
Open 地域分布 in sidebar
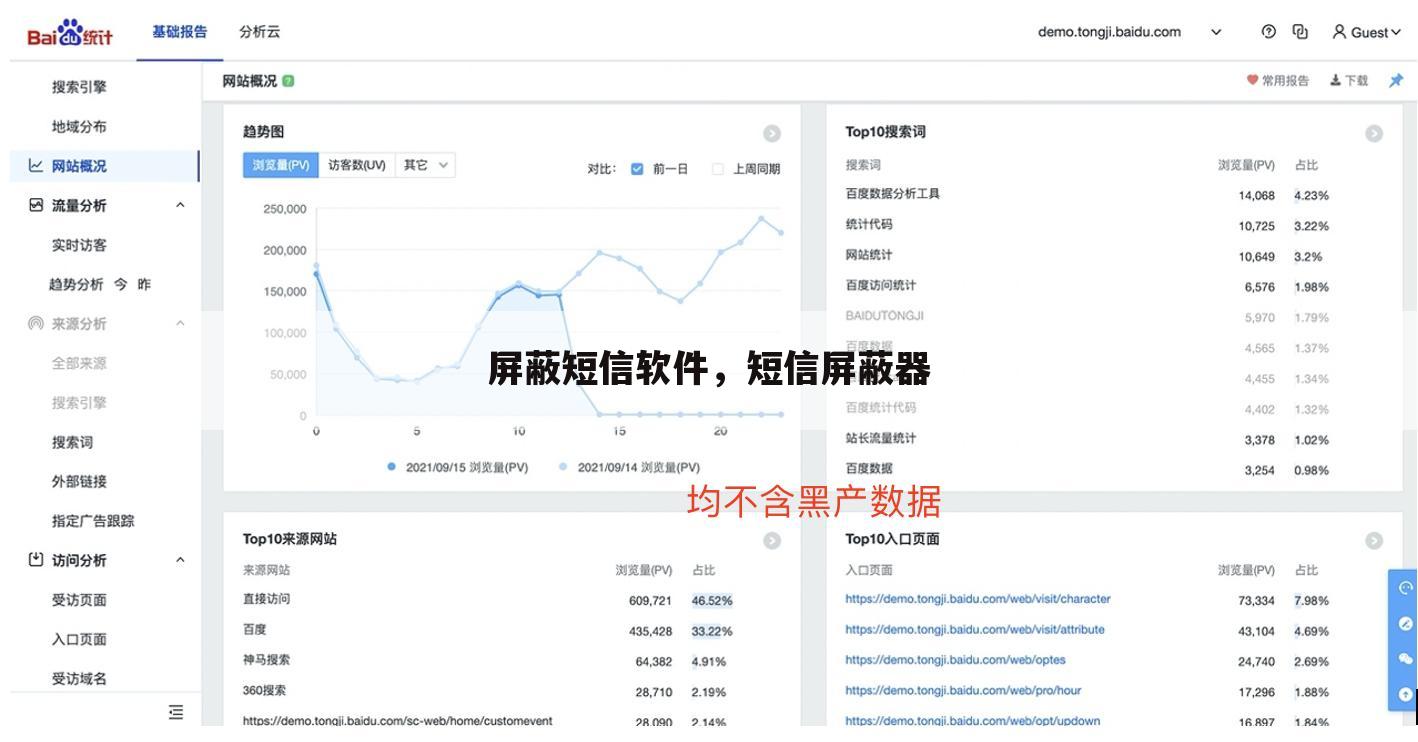point(79,127)
